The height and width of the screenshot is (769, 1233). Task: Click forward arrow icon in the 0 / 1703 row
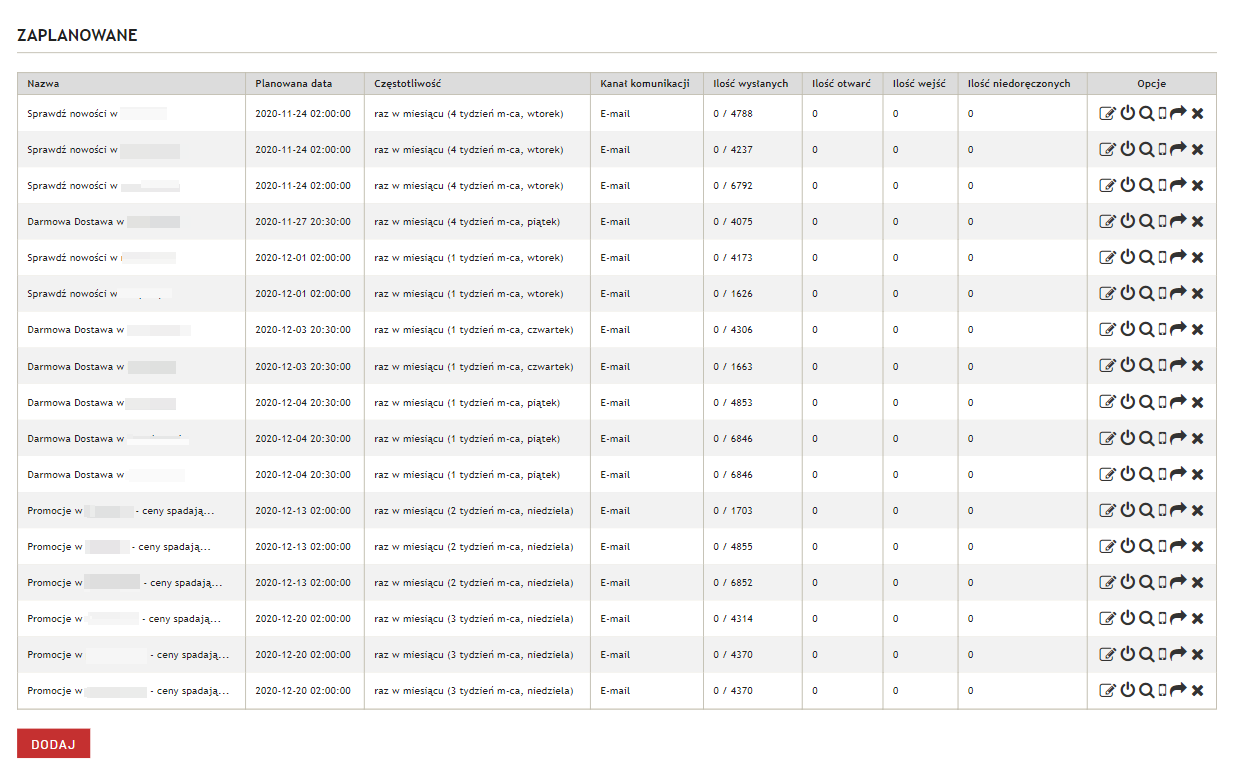tap(1178, 510)
